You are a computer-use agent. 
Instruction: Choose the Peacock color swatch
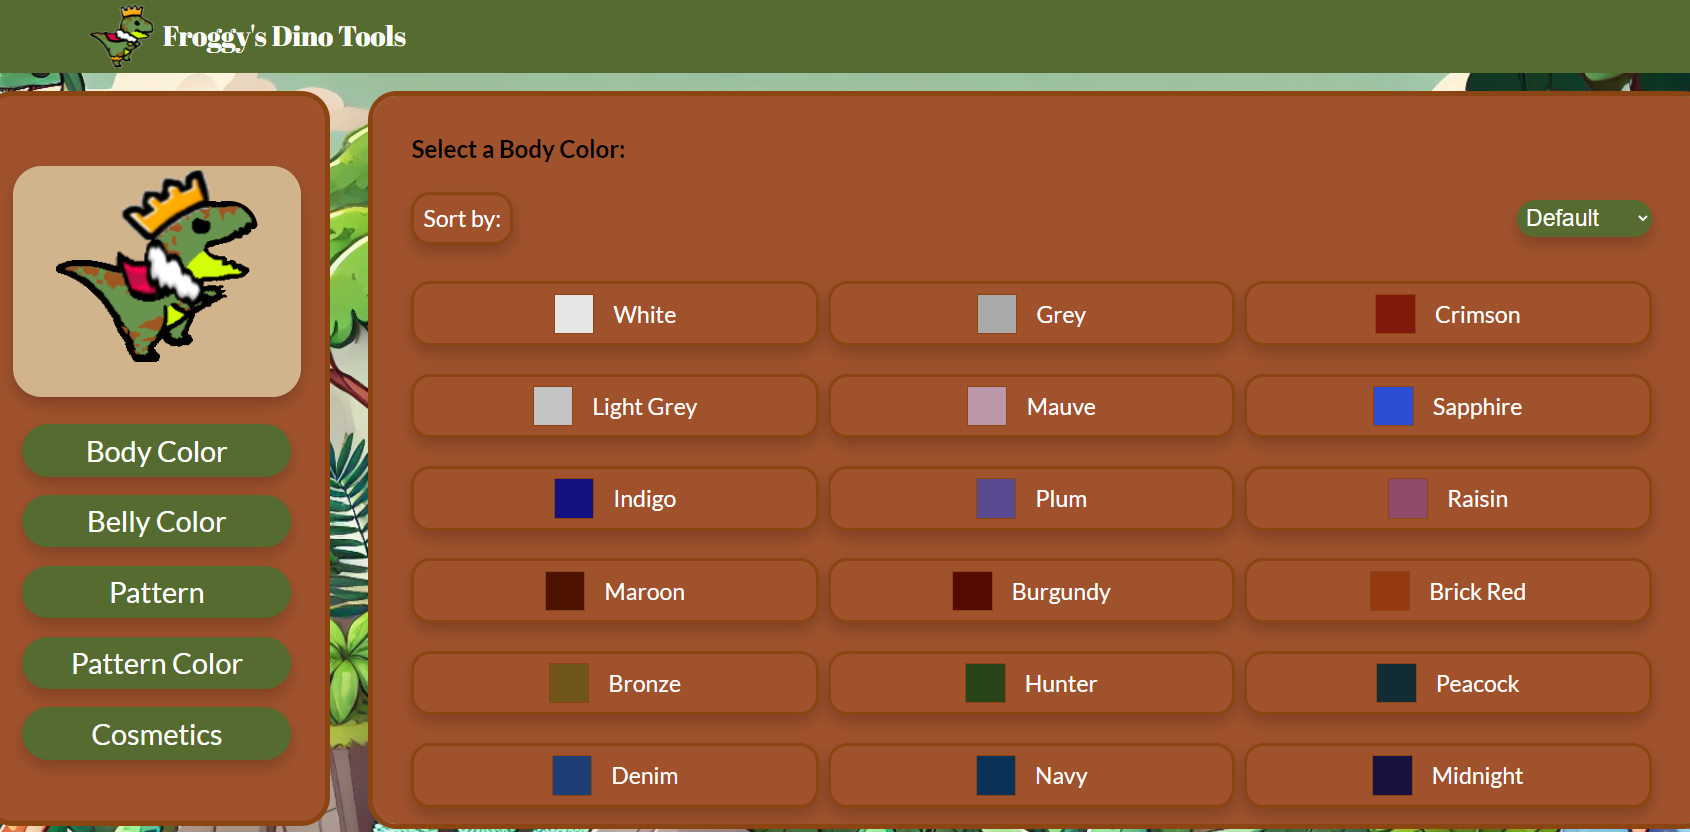pyautogui.click(x=1396, y=684)
